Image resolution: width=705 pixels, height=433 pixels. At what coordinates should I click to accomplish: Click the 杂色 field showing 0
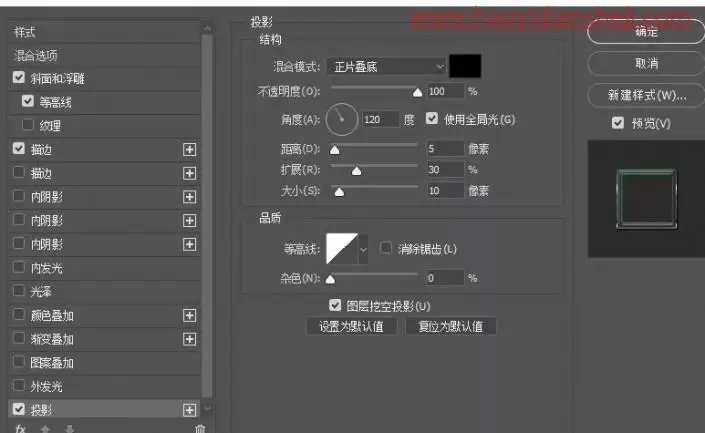pyautogui.click(x=445, y=278)
